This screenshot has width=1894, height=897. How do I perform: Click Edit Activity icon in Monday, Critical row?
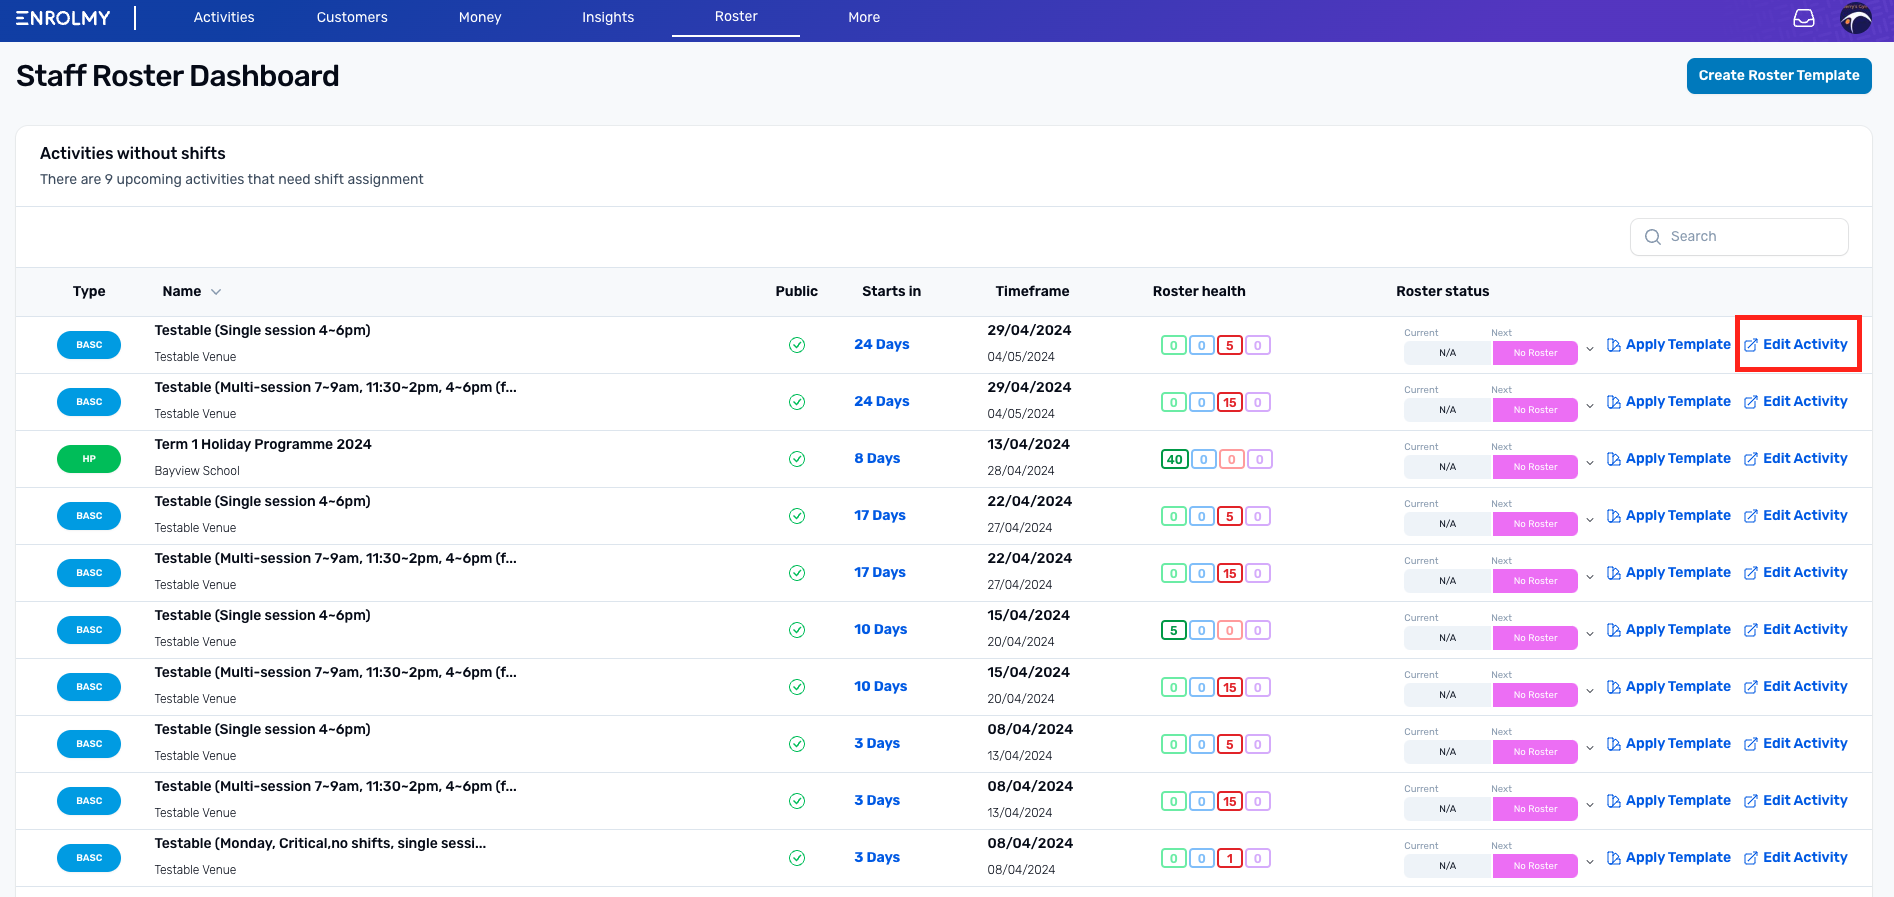(x=1751, y=858)
